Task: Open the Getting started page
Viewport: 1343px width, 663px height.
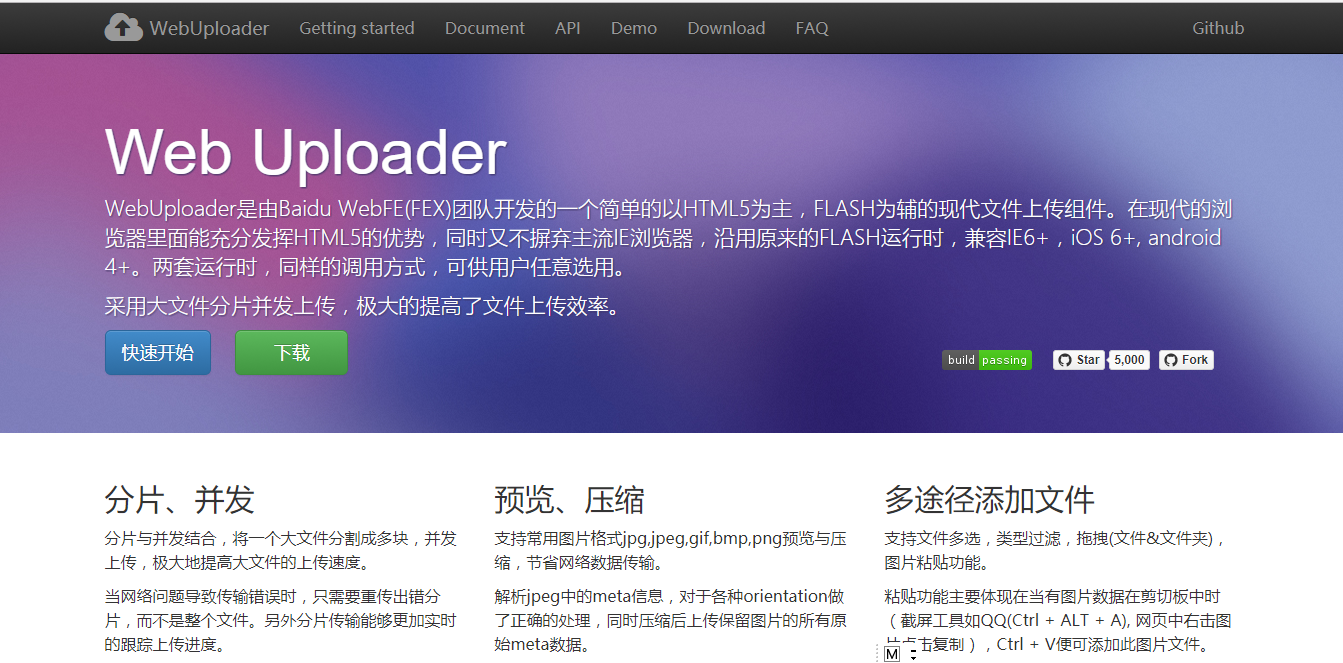Action: 356,28
